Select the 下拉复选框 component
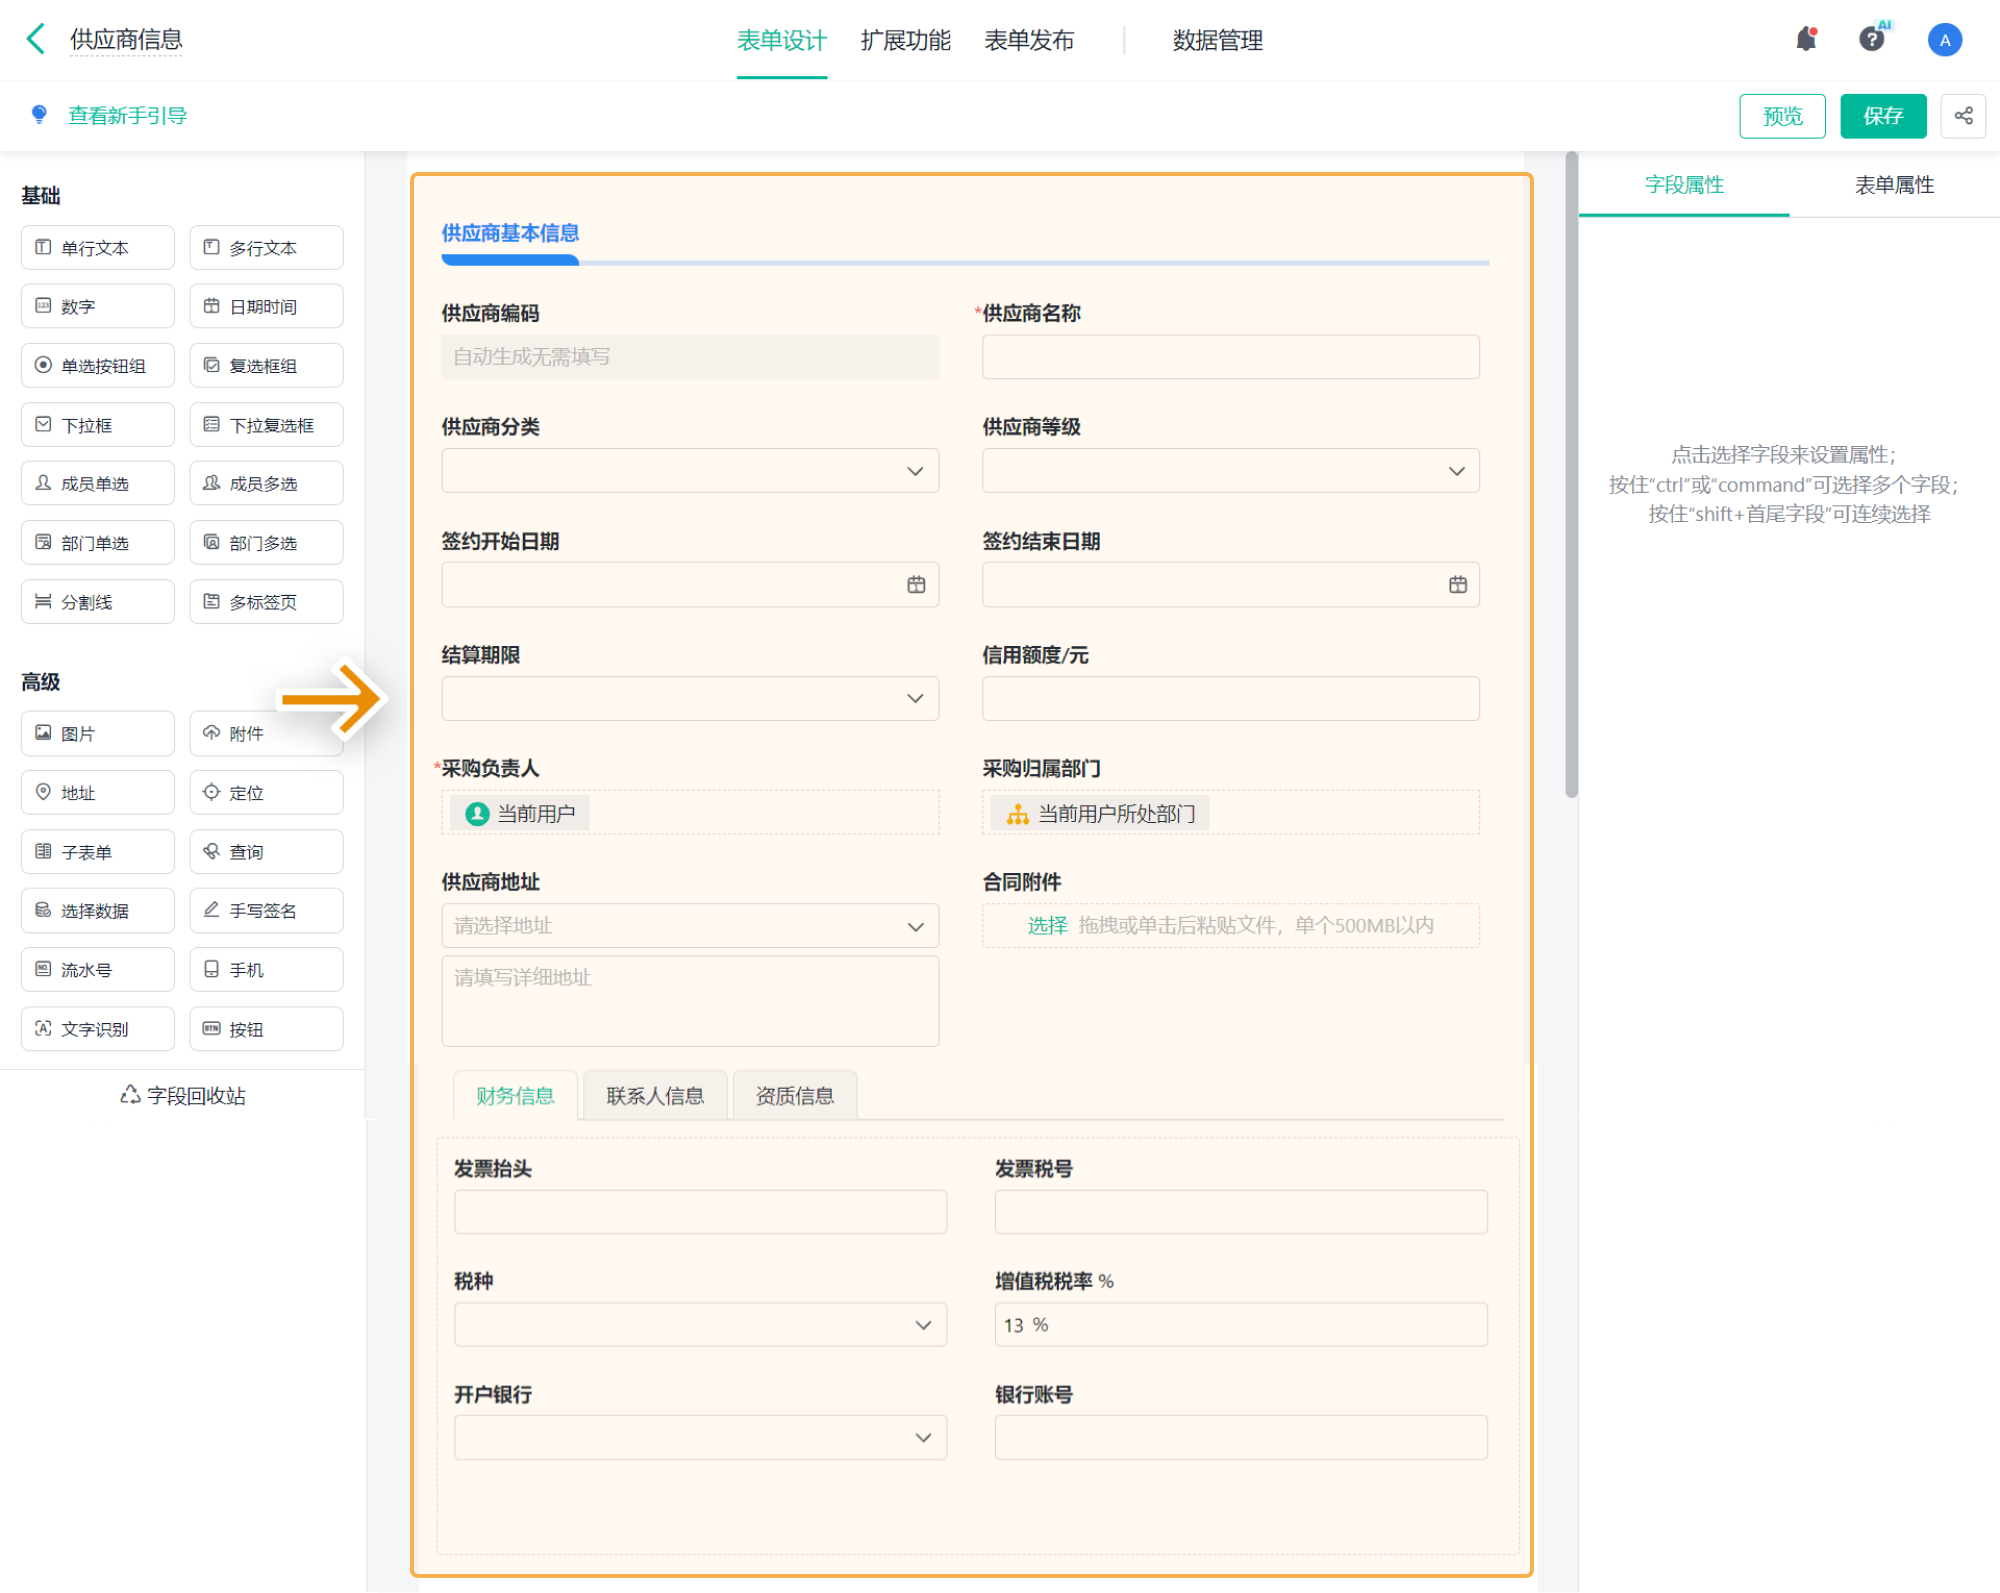Screen dimensions: 2000x1593 coord(266,425)
